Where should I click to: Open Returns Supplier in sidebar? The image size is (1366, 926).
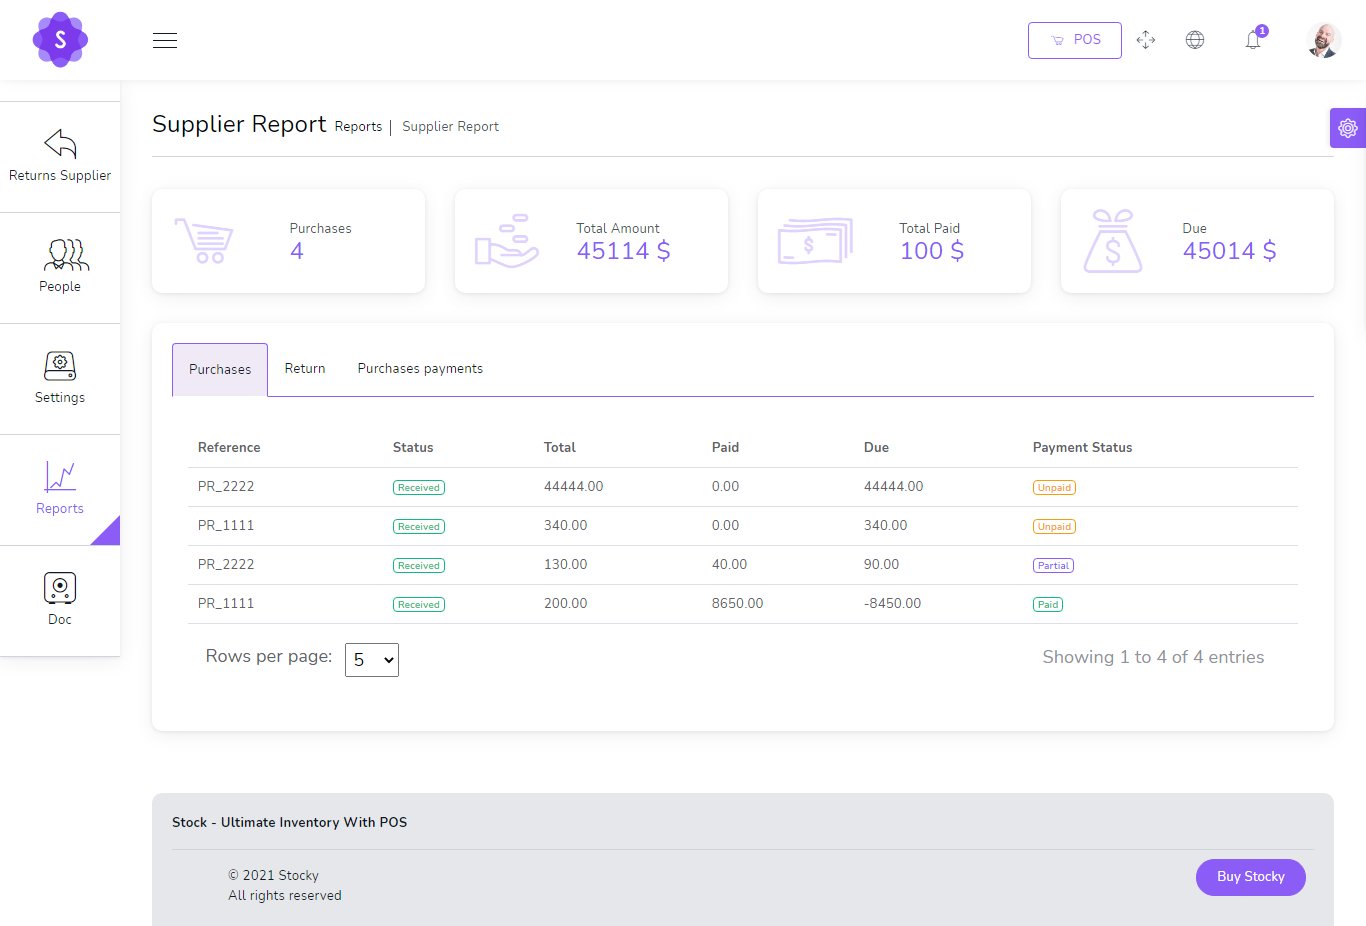[x=60, y=156]
